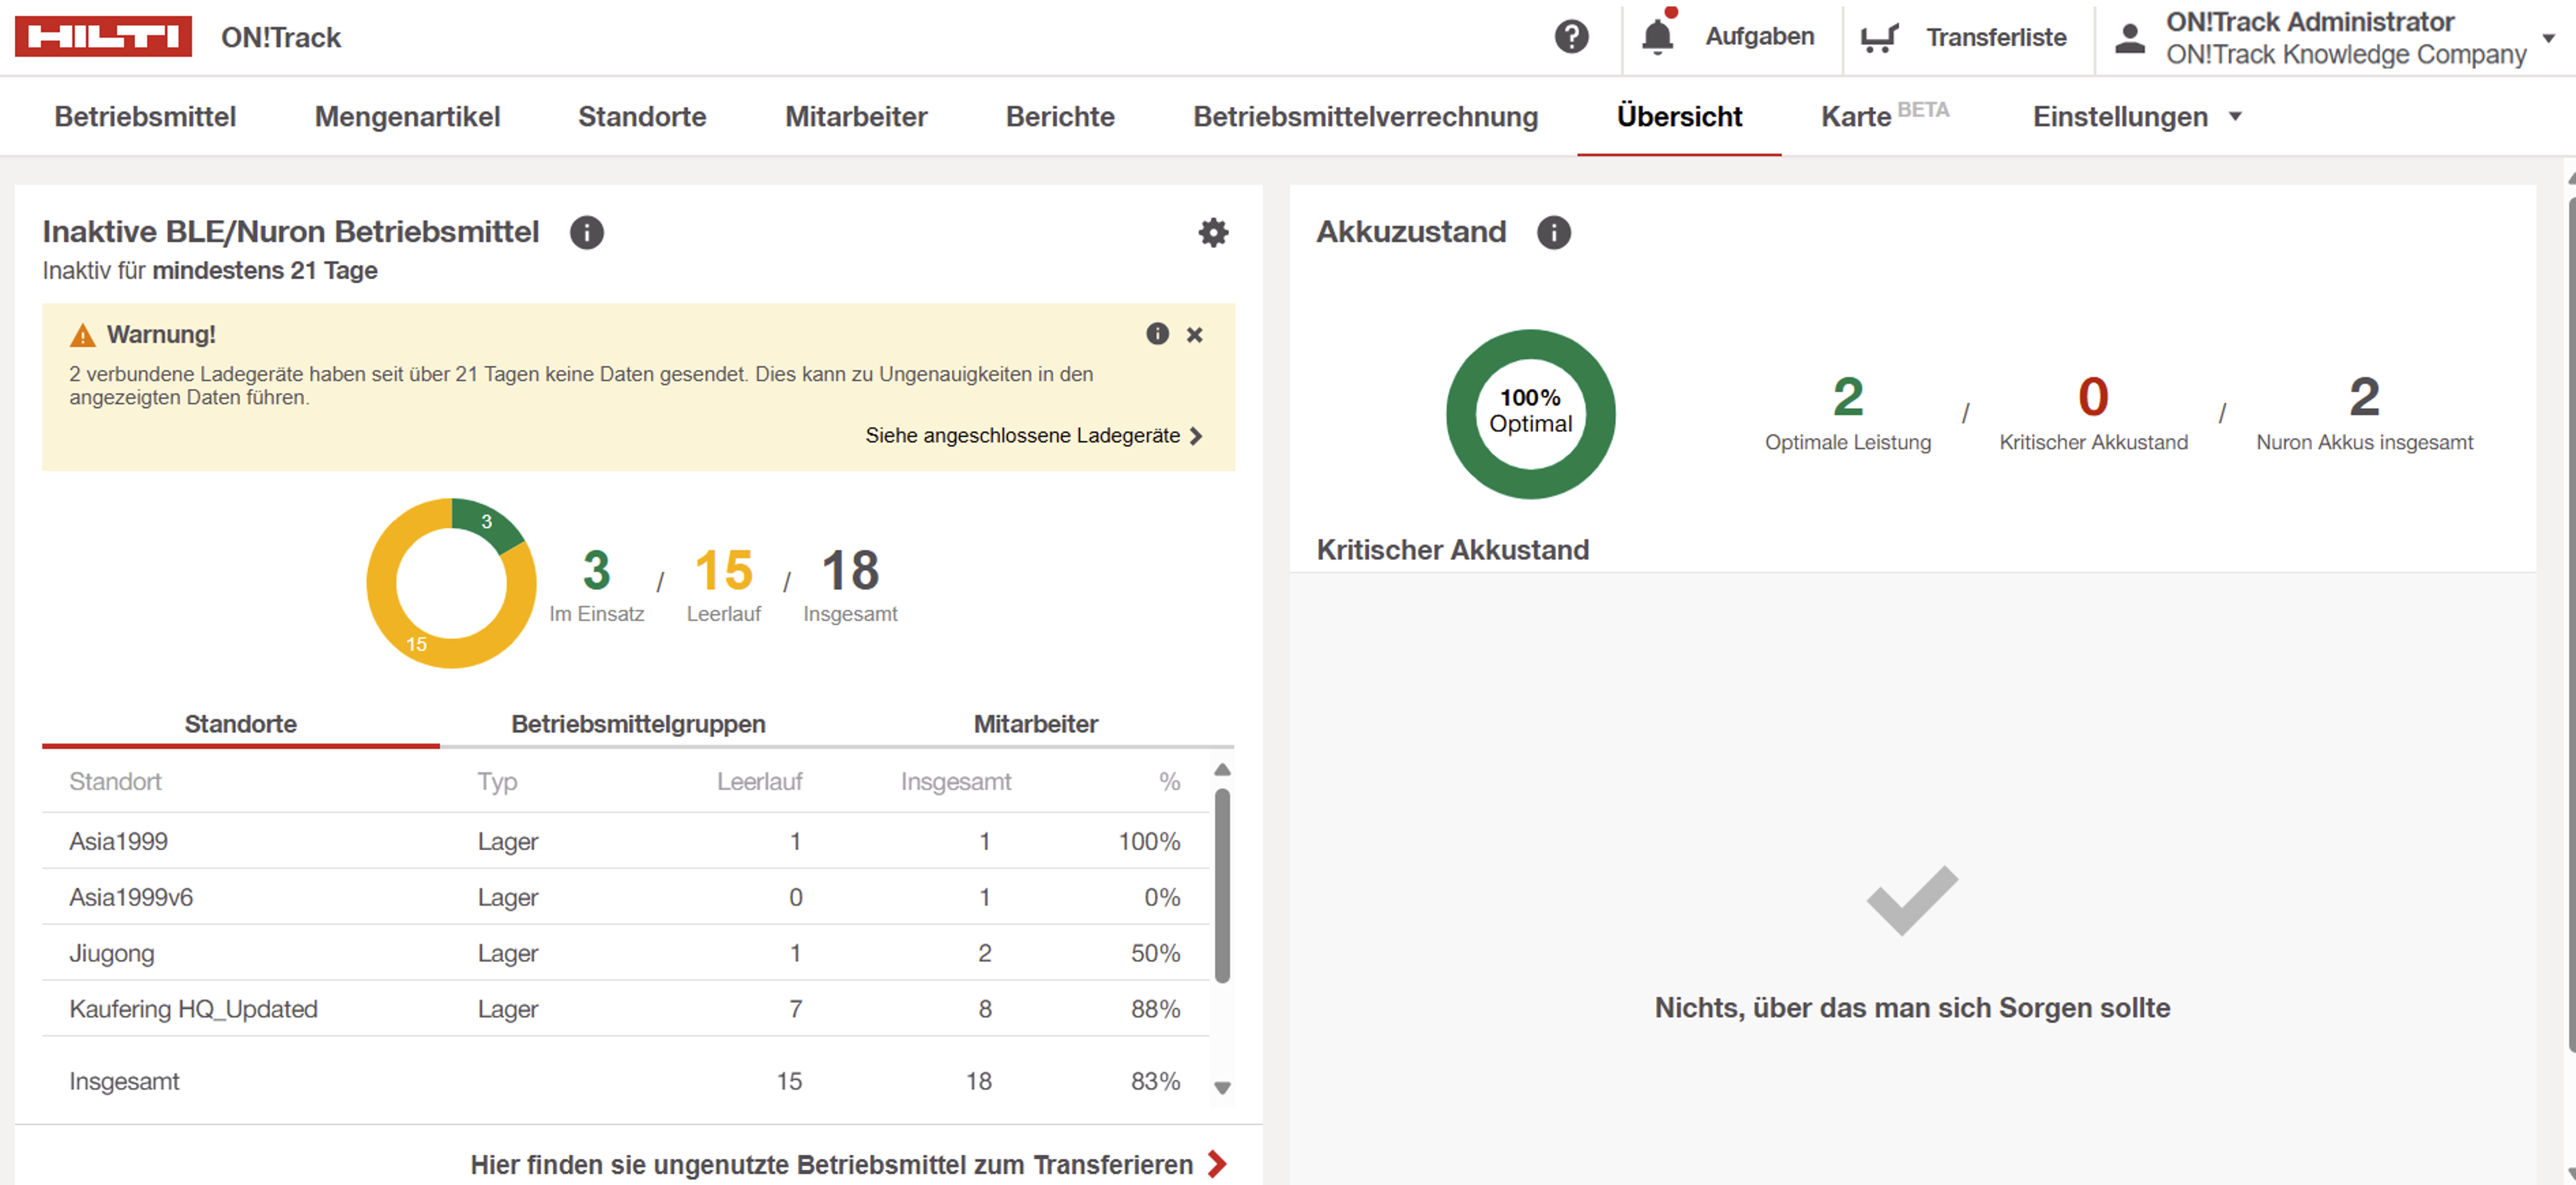Click the table scrollbar up arrow

pyautogui.click(x=1222, y=770)
